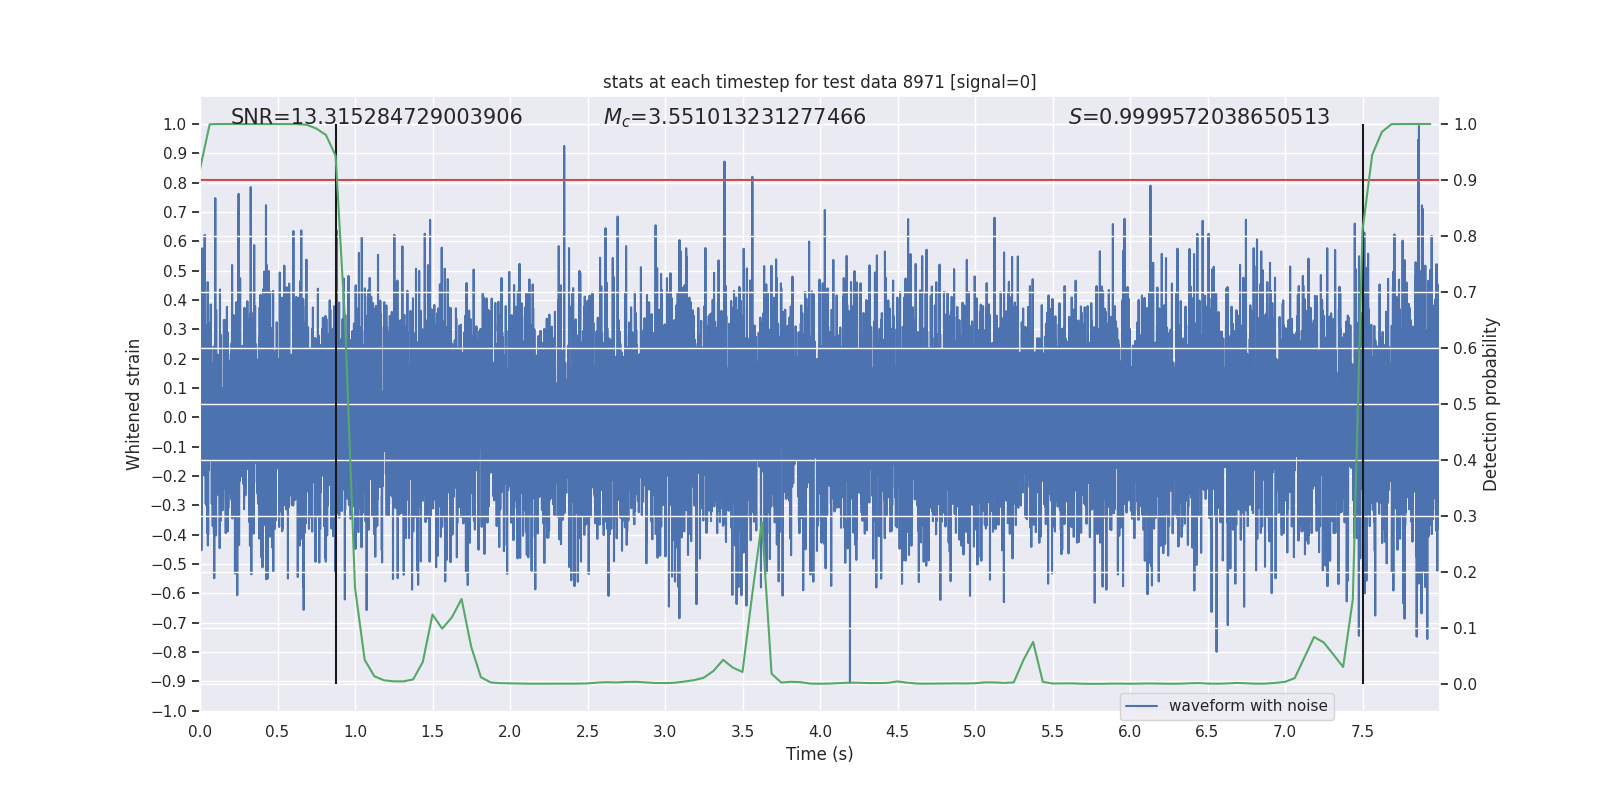1600x800 pixels.
Task: Click the "waveform with noise" legend label
Action: click(1247, 706)
